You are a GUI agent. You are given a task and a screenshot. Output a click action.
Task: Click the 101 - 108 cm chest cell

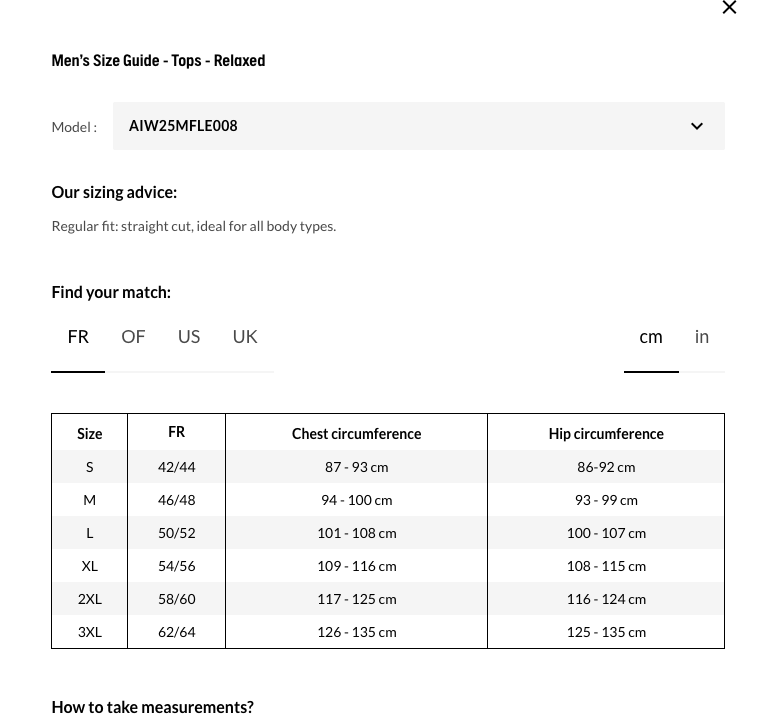pyautogui.click(x=356, y=533)
